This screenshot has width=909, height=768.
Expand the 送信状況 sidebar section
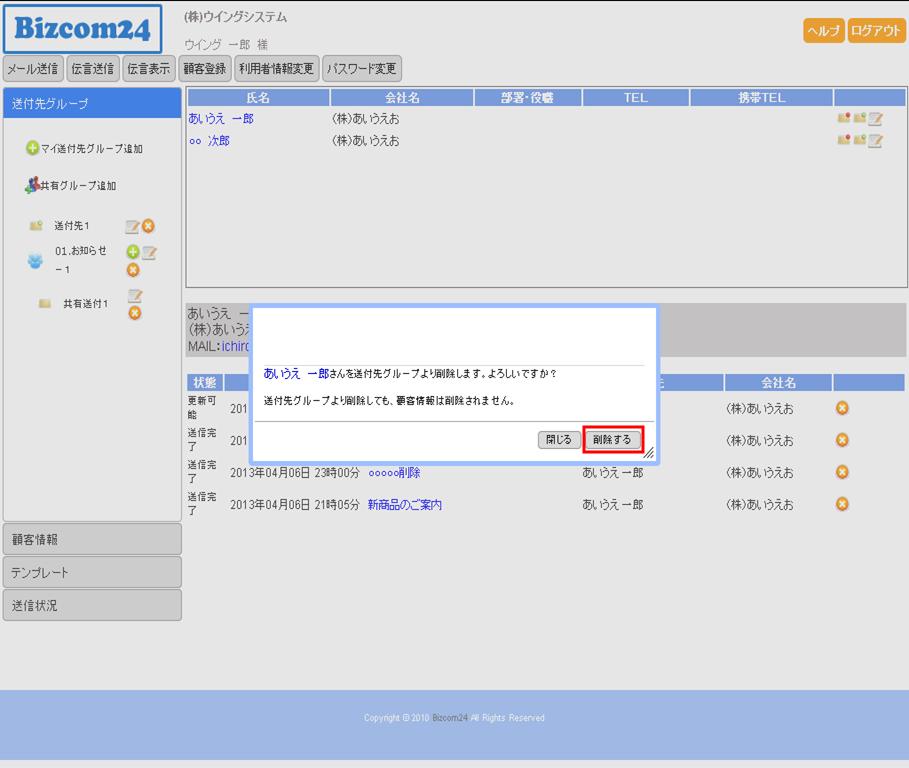[x=92, y=605]
